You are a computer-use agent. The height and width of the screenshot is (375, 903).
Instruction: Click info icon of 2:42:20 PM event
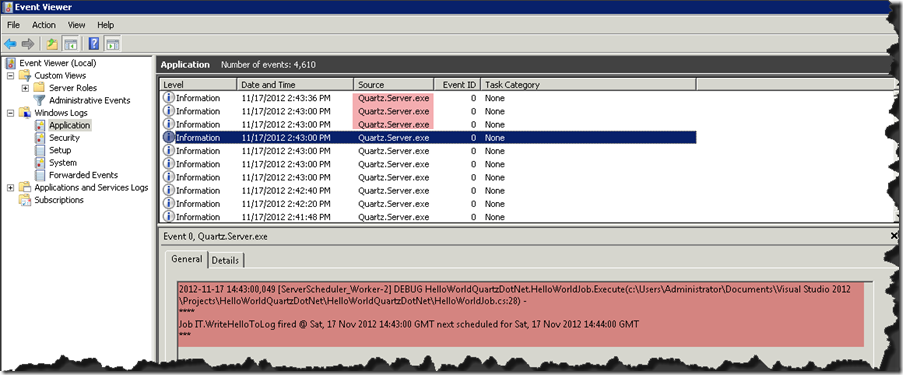click(x=169, y=204)
